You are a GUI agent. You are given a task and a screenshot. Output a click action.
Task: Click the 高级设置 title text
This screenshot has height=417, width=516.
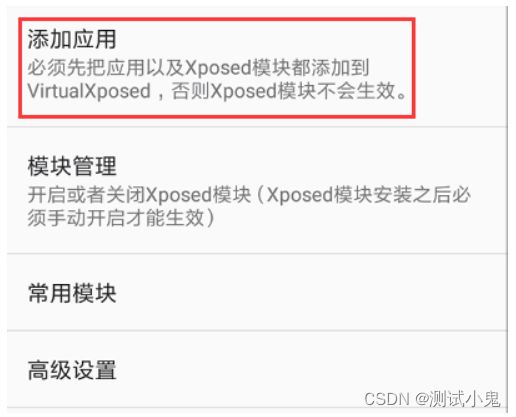click(x=72, y=370)
